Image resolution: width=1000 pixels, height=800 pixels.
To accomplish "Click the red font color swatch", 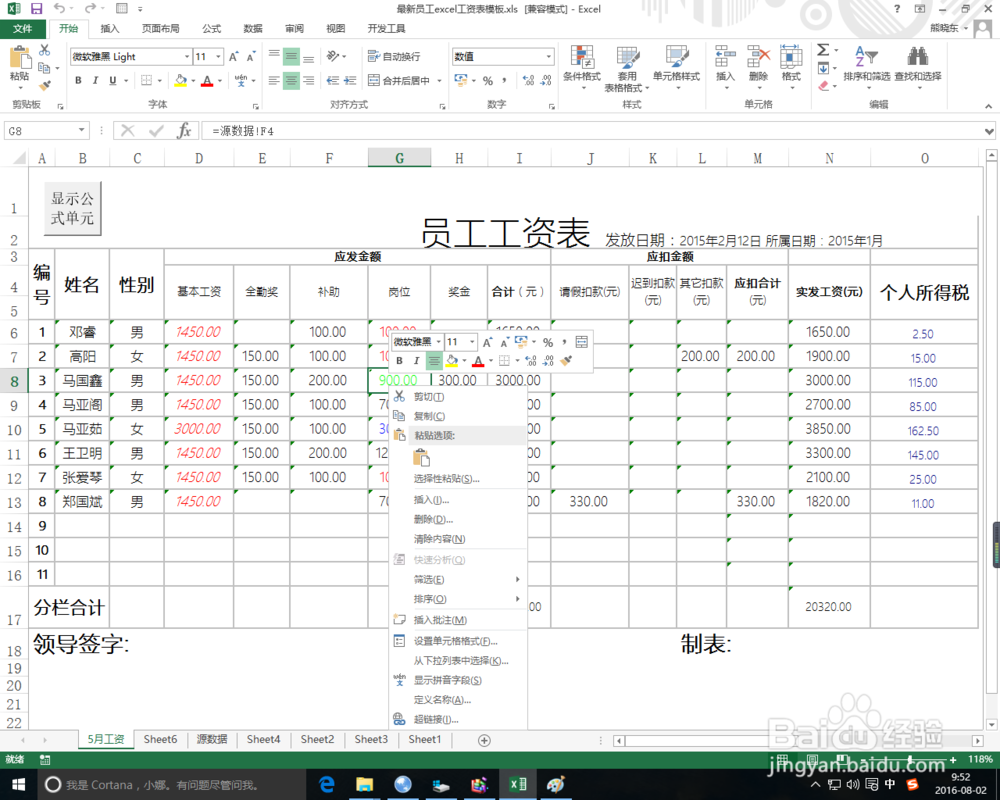I will (206, 85).
